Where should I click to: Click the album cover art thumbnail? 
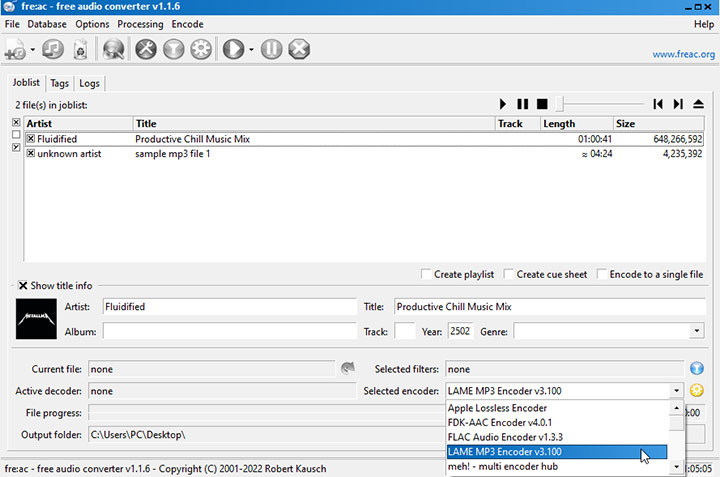click(x=36, y=319)
